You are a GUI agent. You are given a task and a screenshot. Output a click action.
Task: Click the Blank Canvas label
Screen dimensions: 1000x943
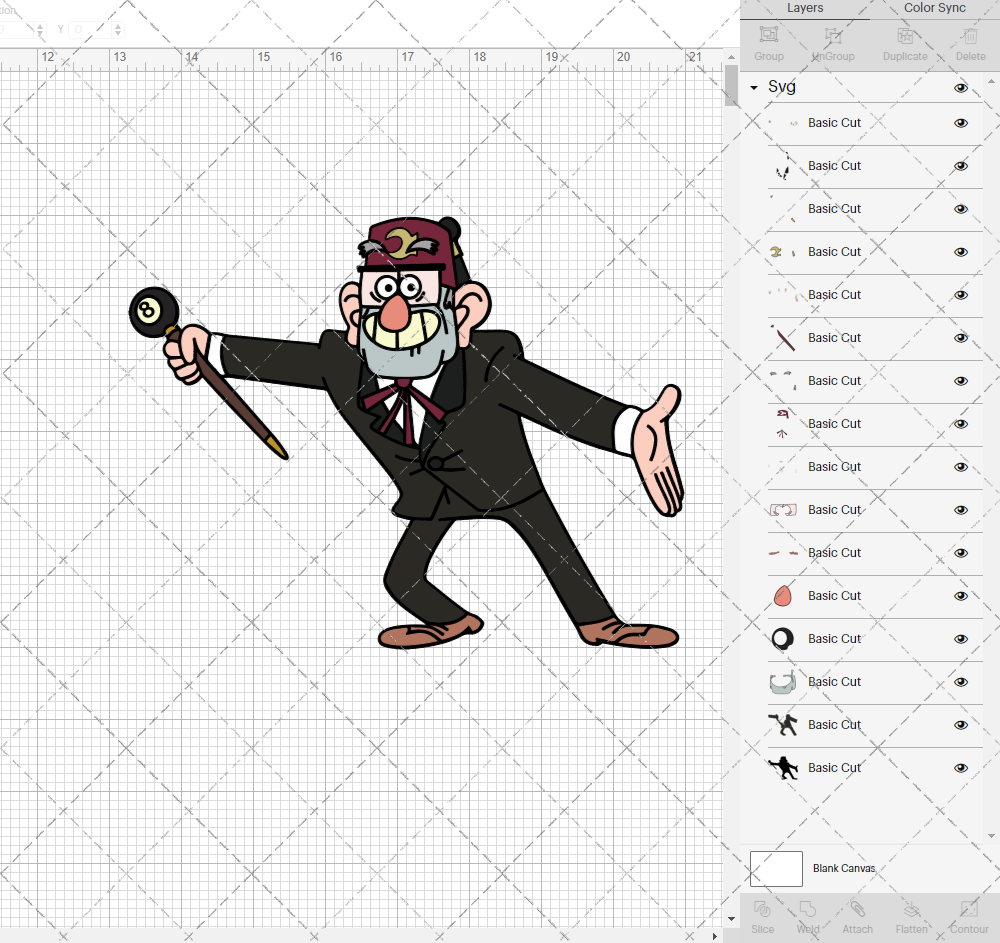point(844,868)
